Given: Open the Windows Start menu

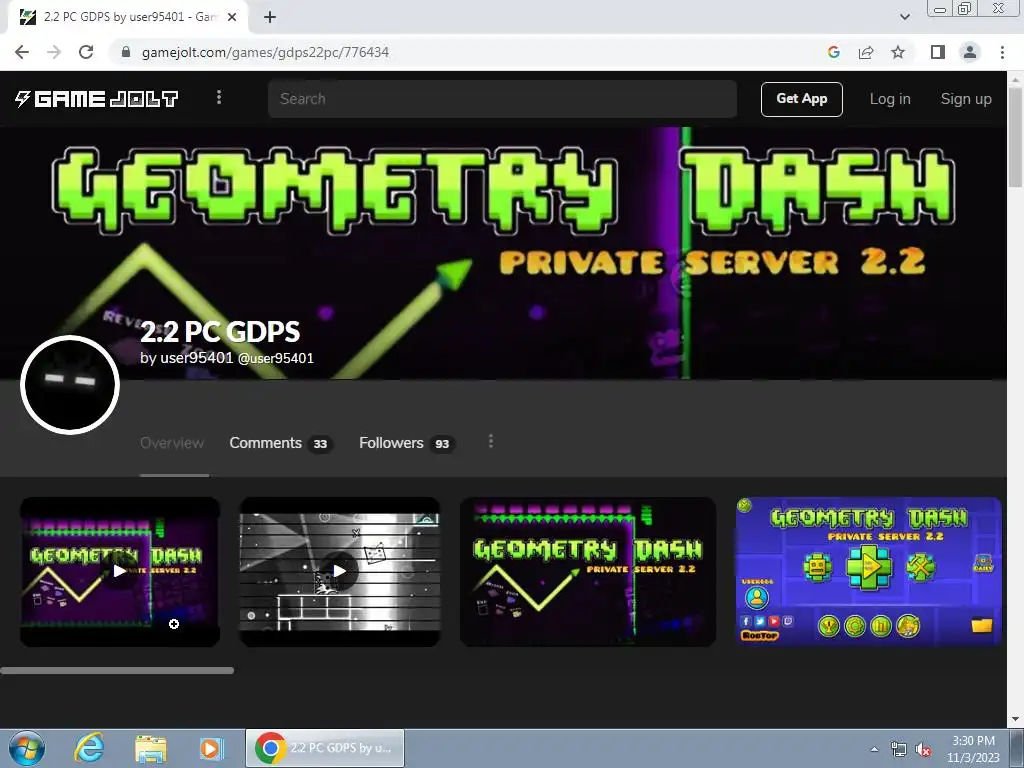Looking at the screenshot, I should click(26, 748).
